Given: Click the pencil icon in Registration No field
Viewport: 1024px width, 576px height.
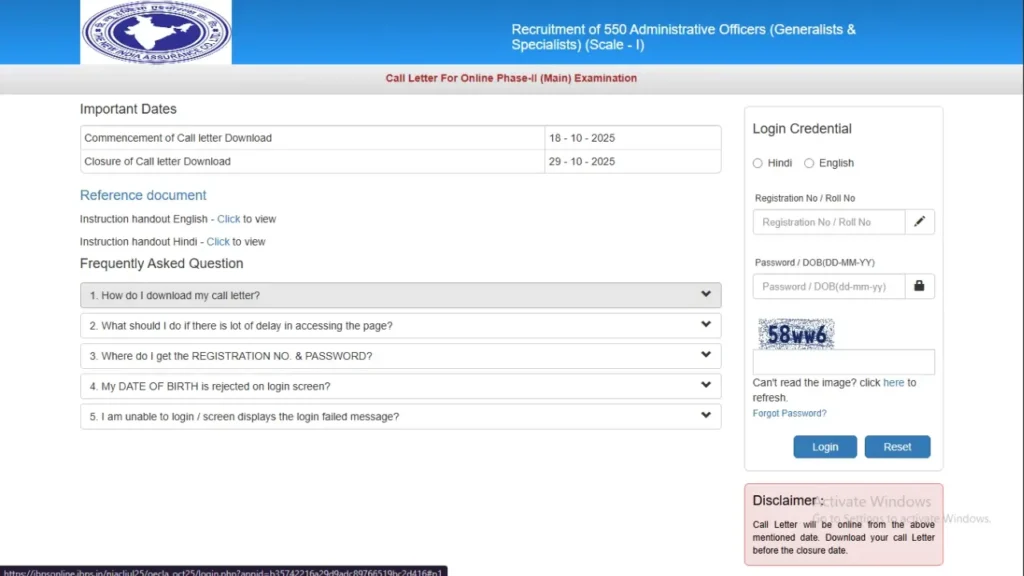Looking at the screenshot, I should tap(919, 221).
